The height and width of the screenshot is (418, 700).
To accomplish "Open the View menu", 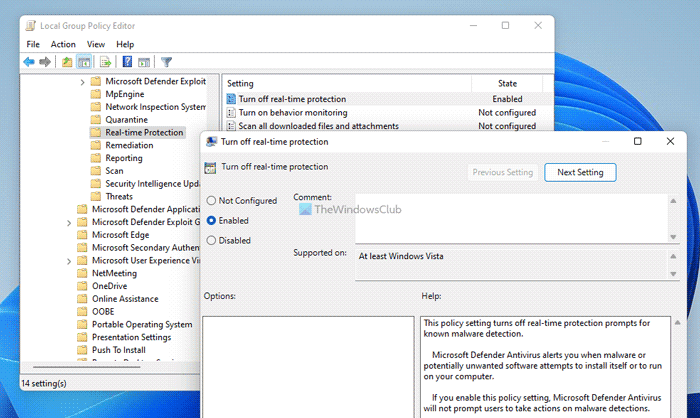I will click(x=96, y=44).
